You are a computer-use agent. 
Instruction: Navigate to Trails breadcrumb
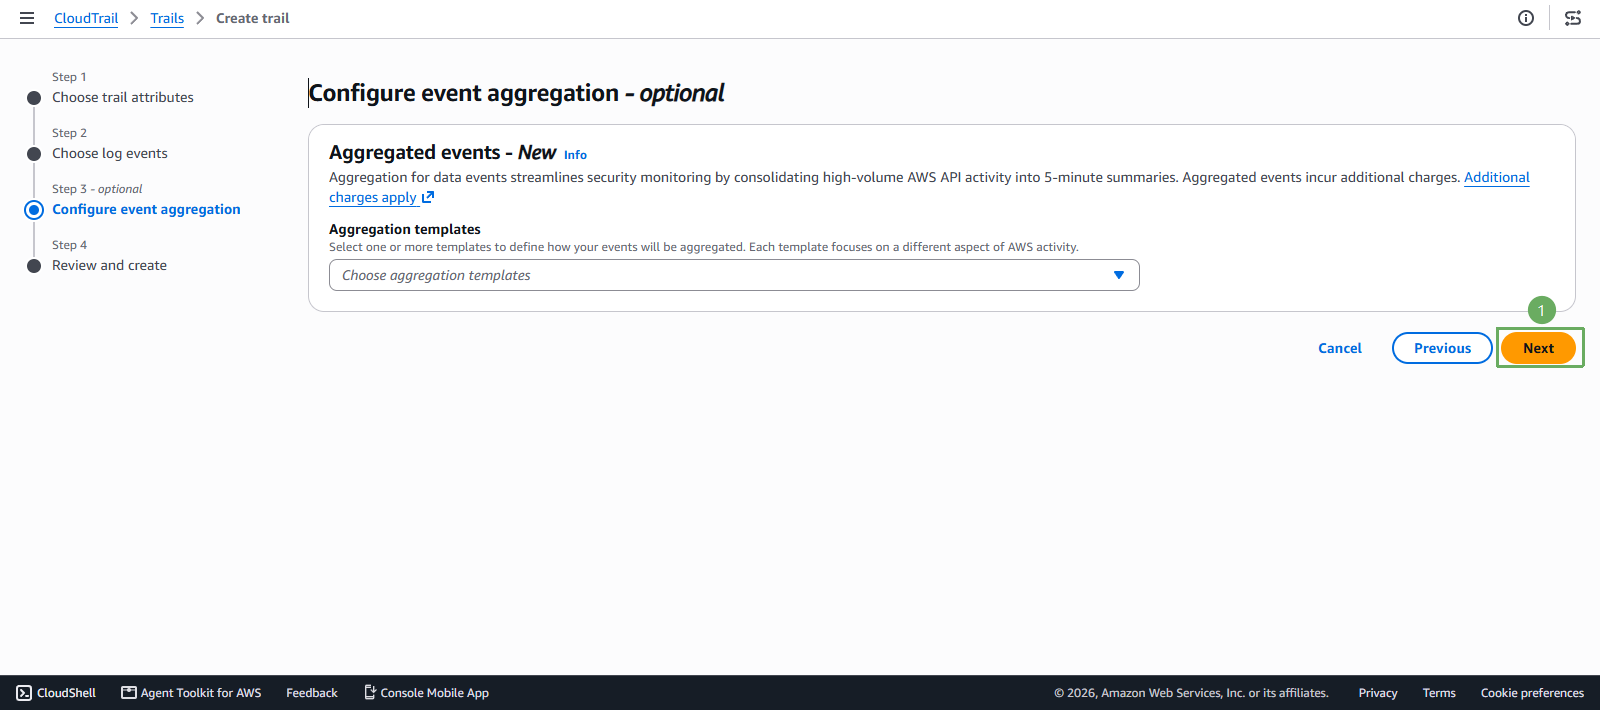pyautogui.click(x=167, y=18)
